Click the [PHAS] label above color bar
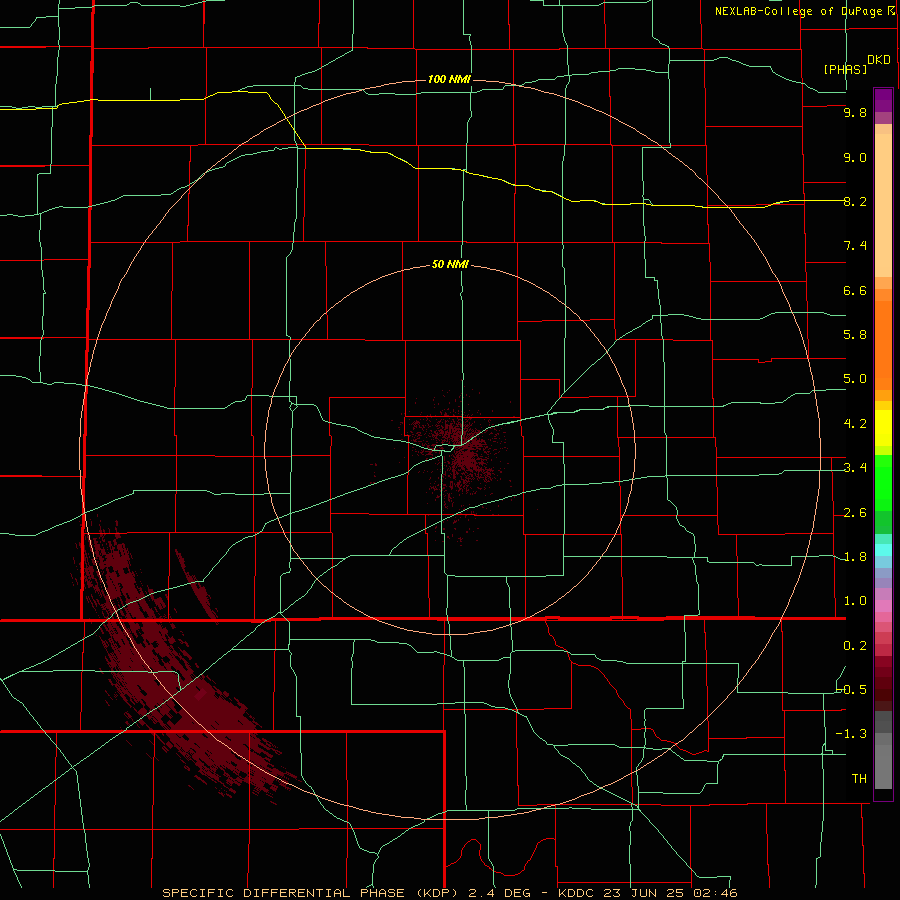The width and height of the screenshot is (900, 900). point(845,70)
